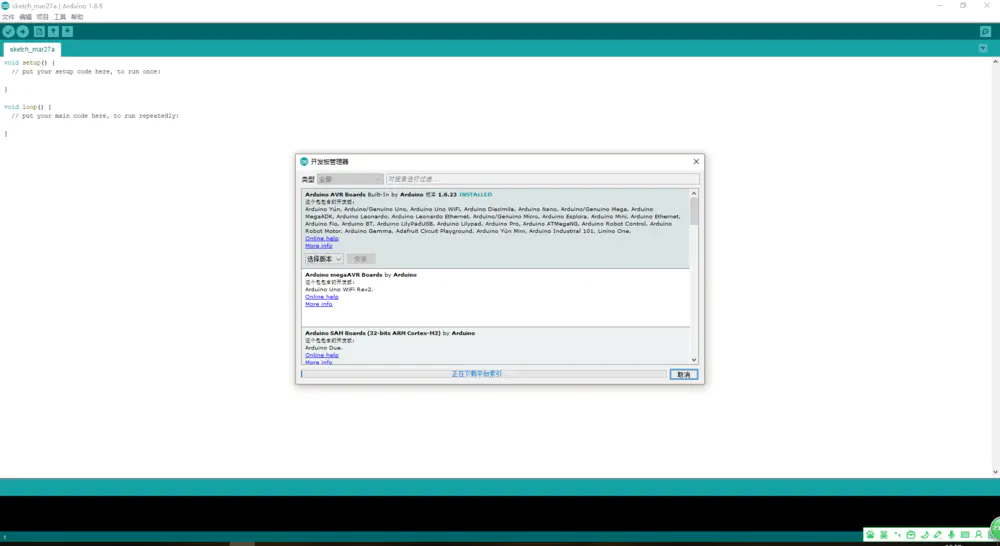The width and height of the screenshot is (1000, 546).
Task: Click the search filter field in Boards Manager
Action: point(542,179)
